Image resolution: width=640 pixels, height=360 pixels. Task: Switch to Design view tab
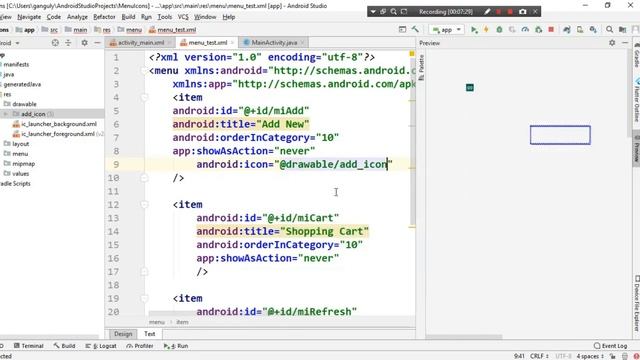pyautogui.click(x=123, y=334)
